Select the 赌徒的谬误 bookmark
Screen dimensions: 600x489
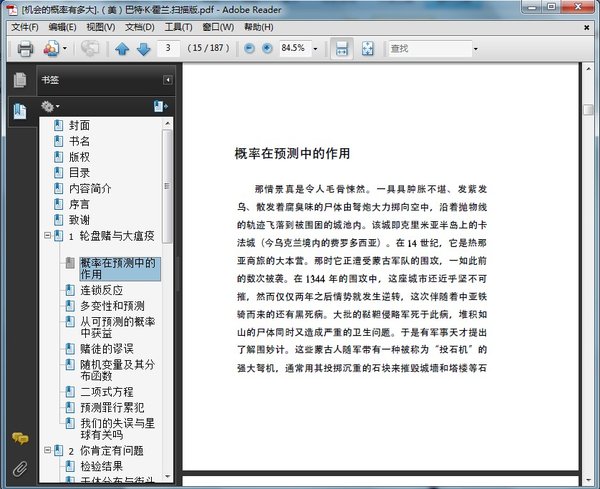click(x=107, y=349)
